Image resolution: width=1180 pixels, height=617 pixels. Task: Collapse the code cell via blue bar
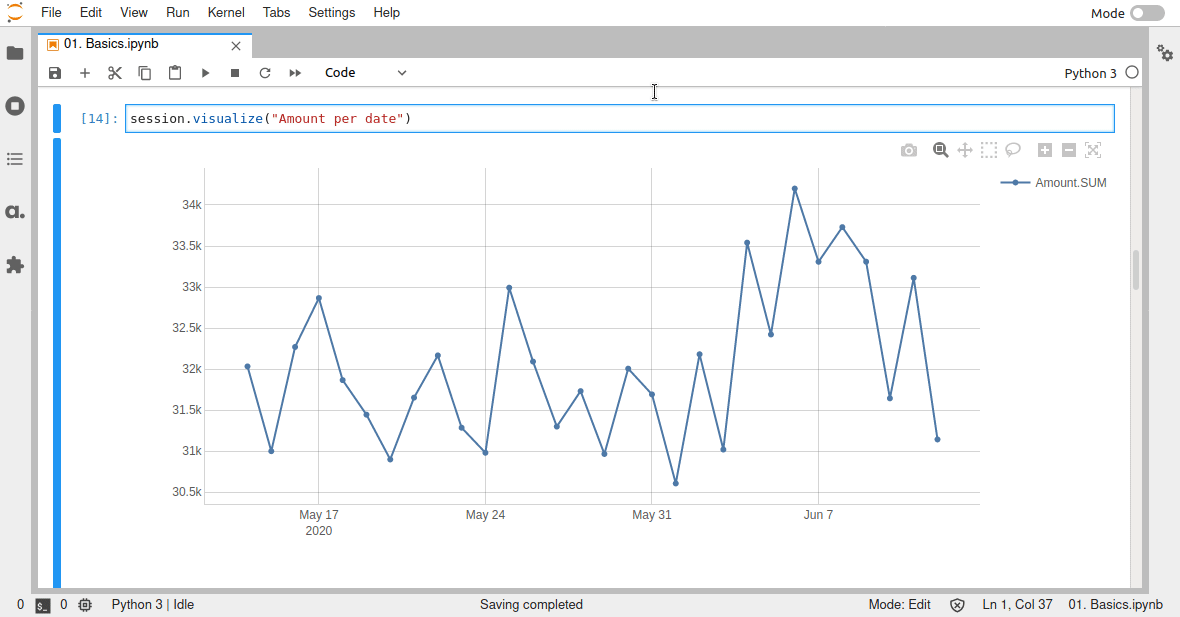[57, 119]
